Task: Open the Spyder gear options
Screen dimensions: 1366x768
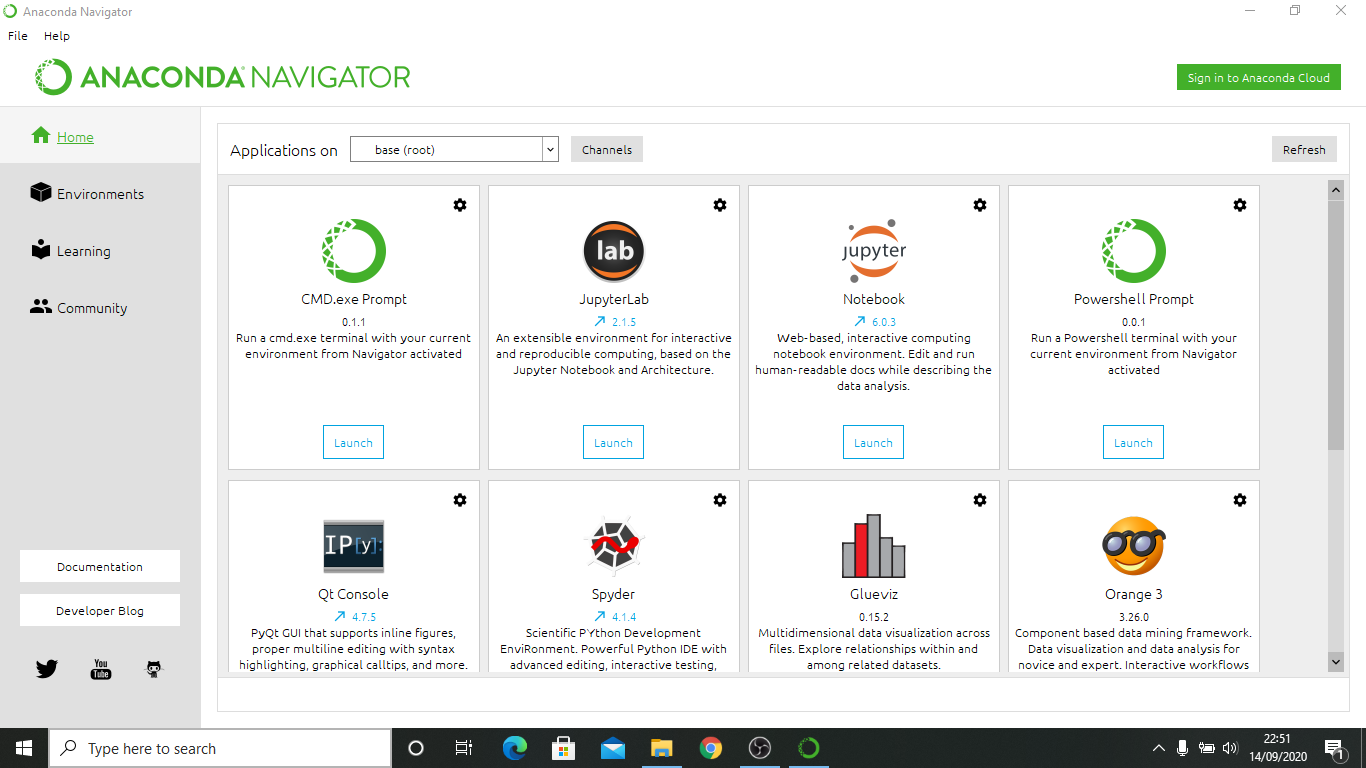Action: point(720,500)
